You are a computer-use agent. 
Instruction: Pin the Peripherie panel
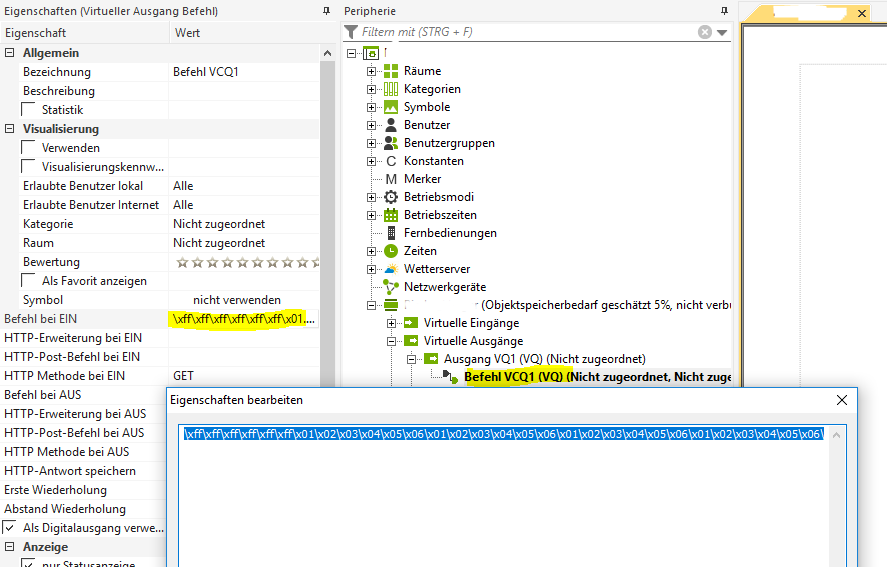724,11
